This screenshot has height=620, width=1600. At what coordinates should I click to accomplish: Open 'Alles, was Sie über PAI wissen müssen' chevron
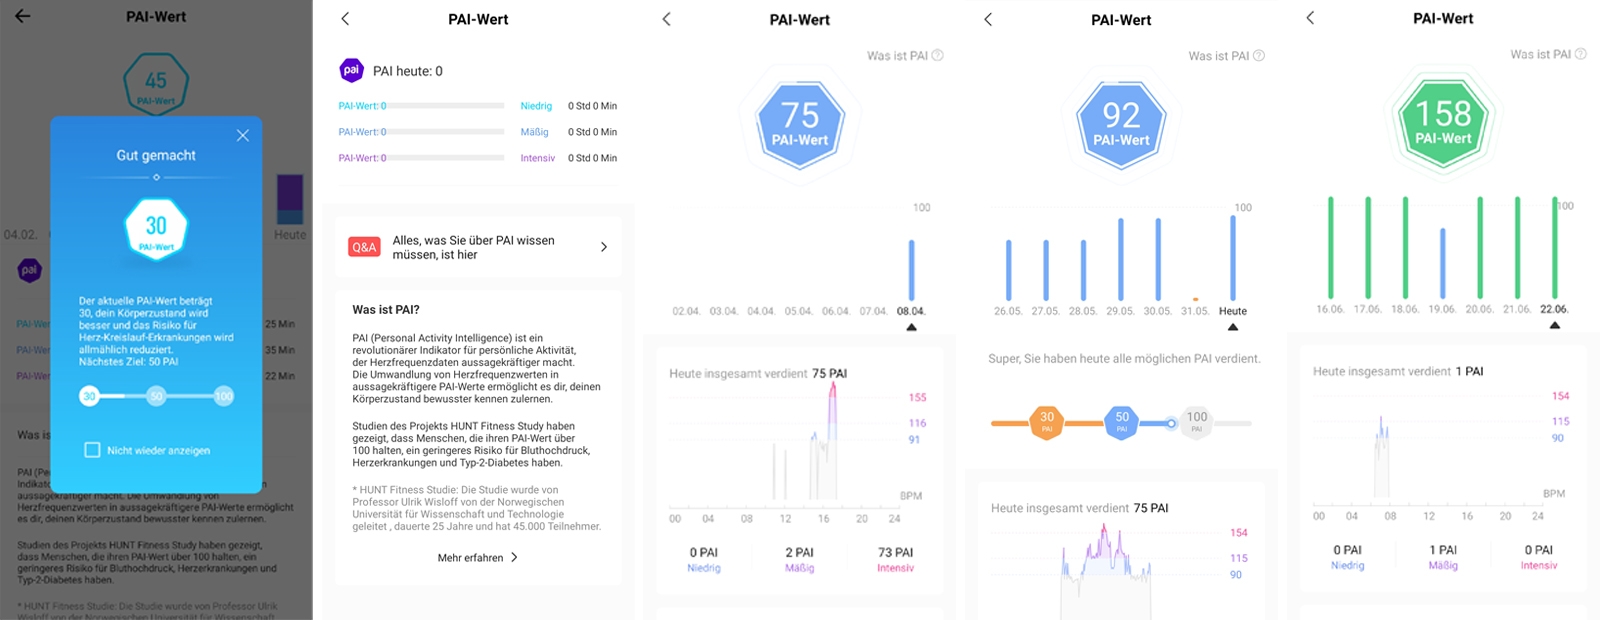pyautogui.click(x=604, y=247)
